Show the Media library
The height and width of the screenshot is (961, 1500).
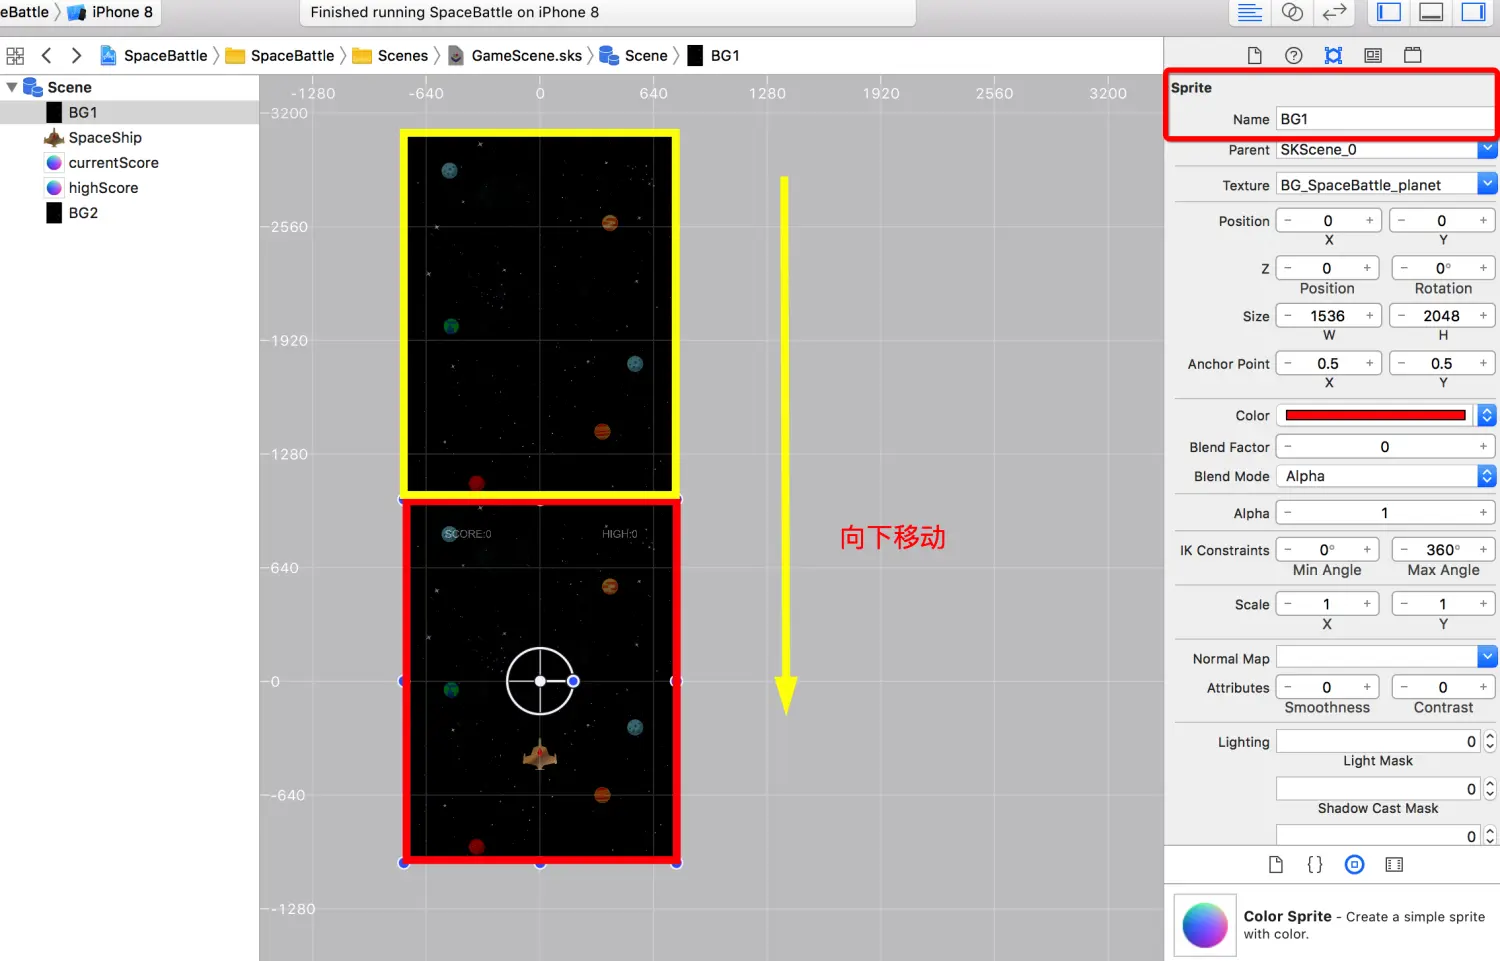[1394, 865]
